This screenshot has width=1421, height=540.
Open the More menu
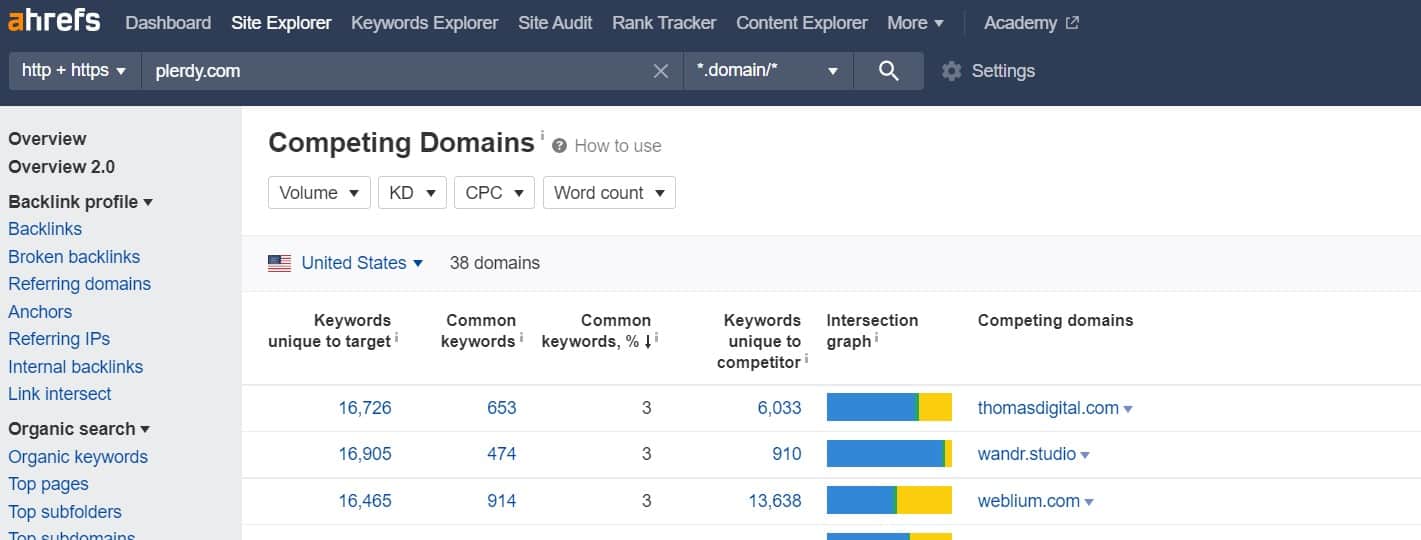[x=915, y=22]
